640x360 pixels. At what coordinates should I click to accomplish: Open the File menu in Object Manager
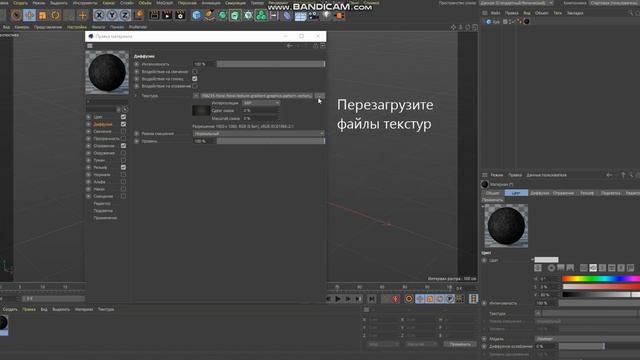coord(496,13)
